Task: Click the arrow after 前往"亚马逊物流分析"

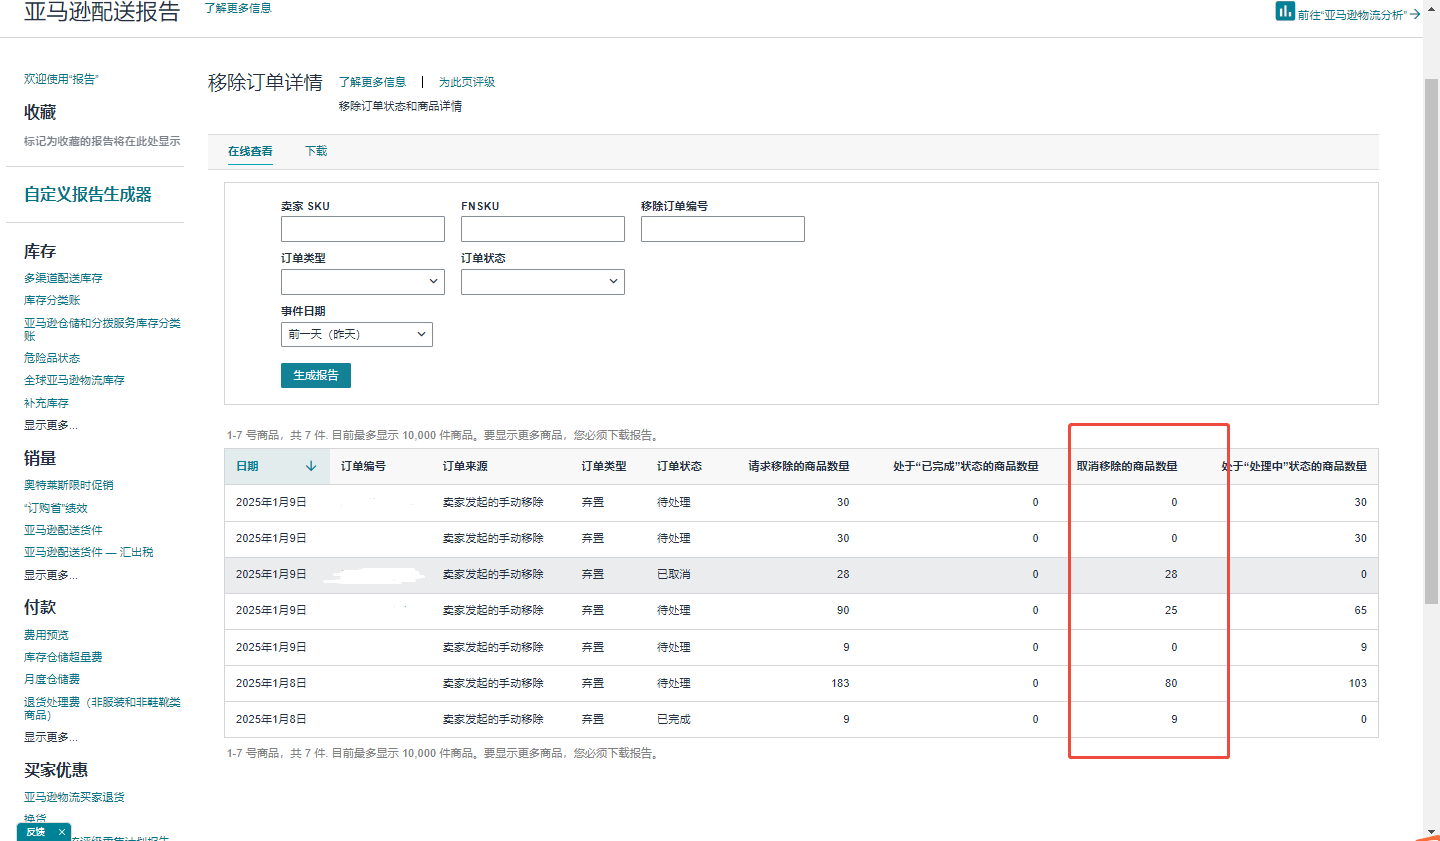Action: click(x=1415, y=15)
